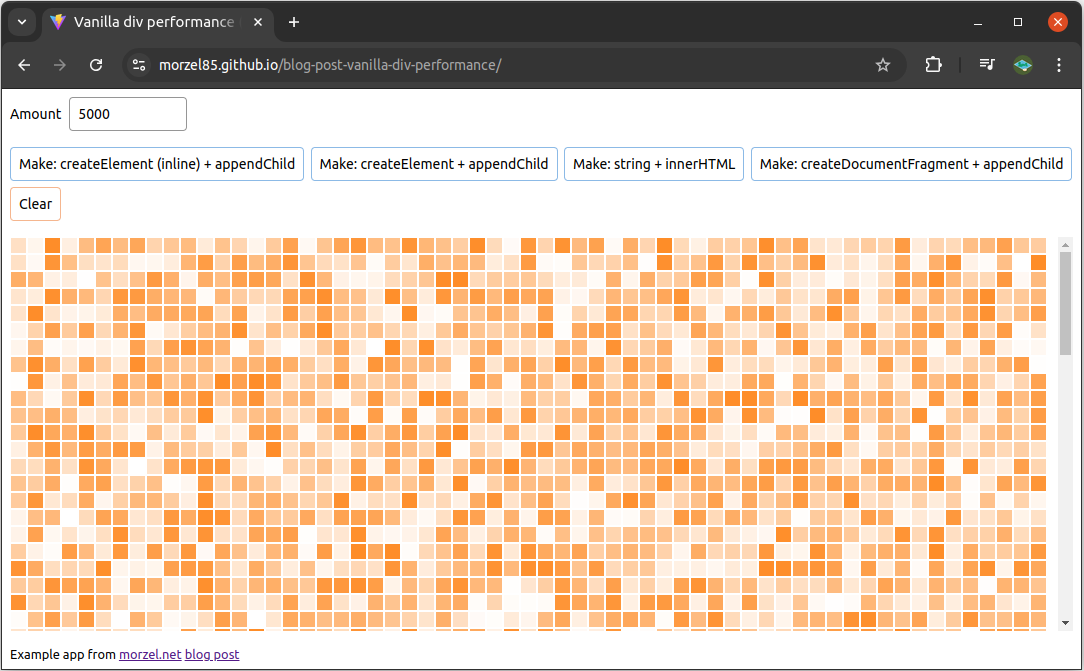Click Make: createElement (inline) + appendChild

click(x=157, y=164)
